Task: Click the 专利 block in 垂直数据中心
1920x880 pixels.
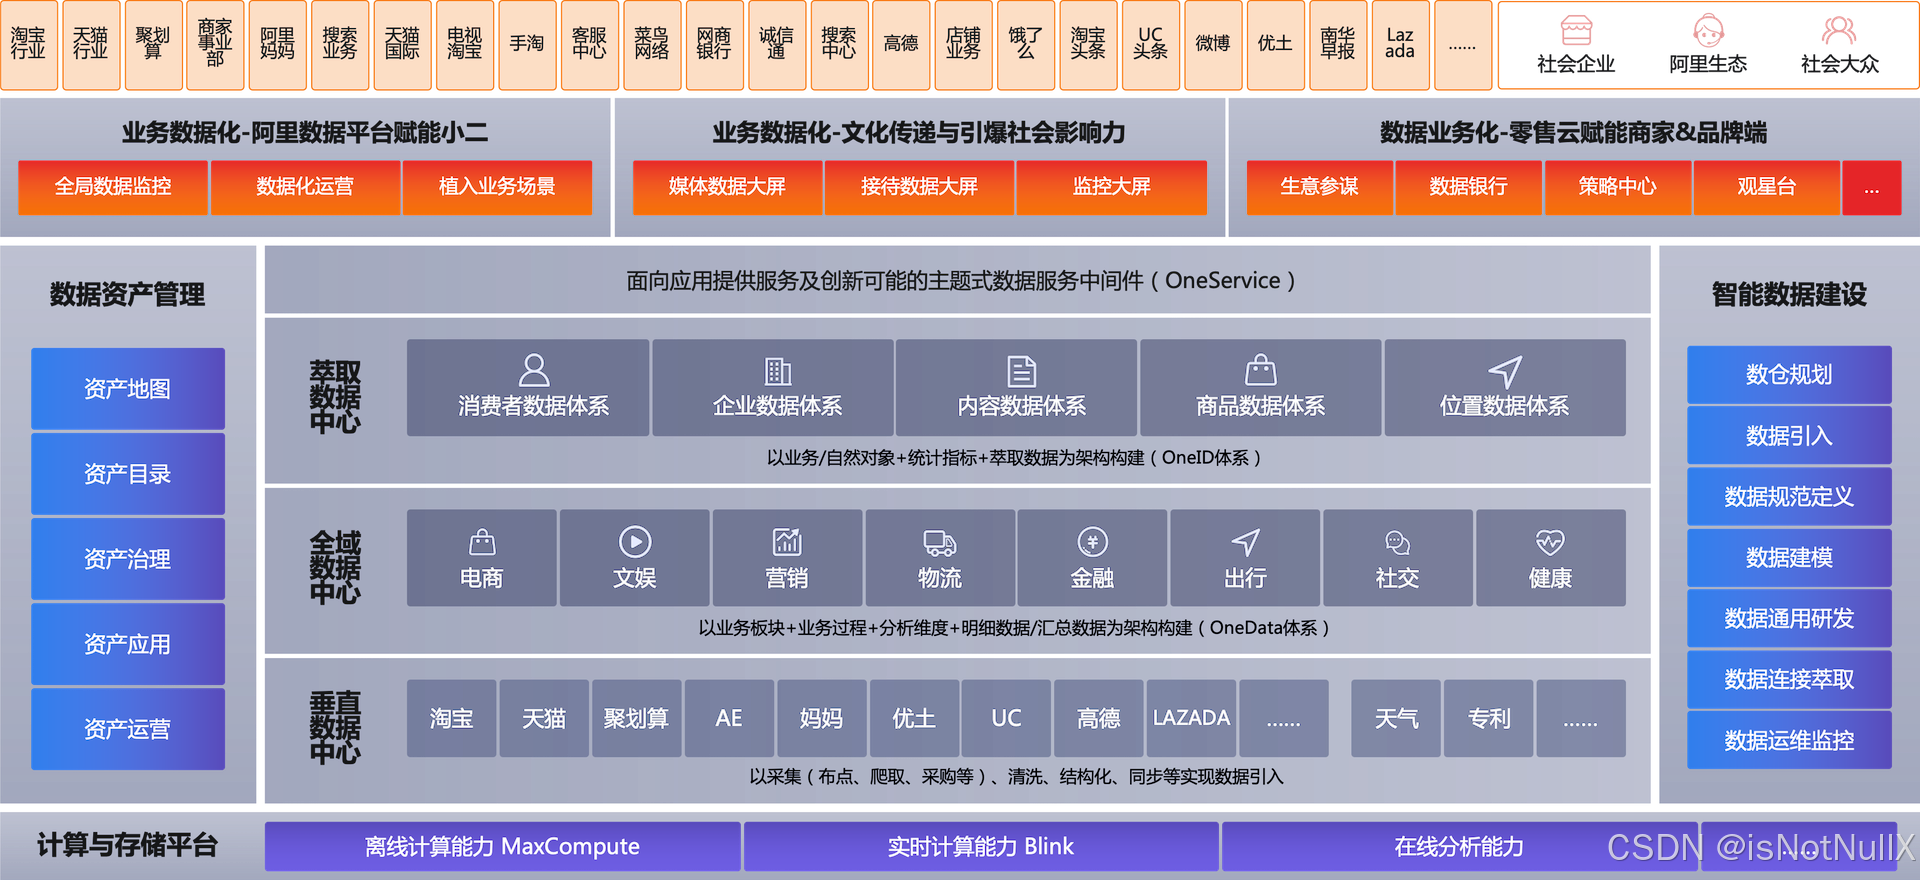Action: pos(1489,719)
